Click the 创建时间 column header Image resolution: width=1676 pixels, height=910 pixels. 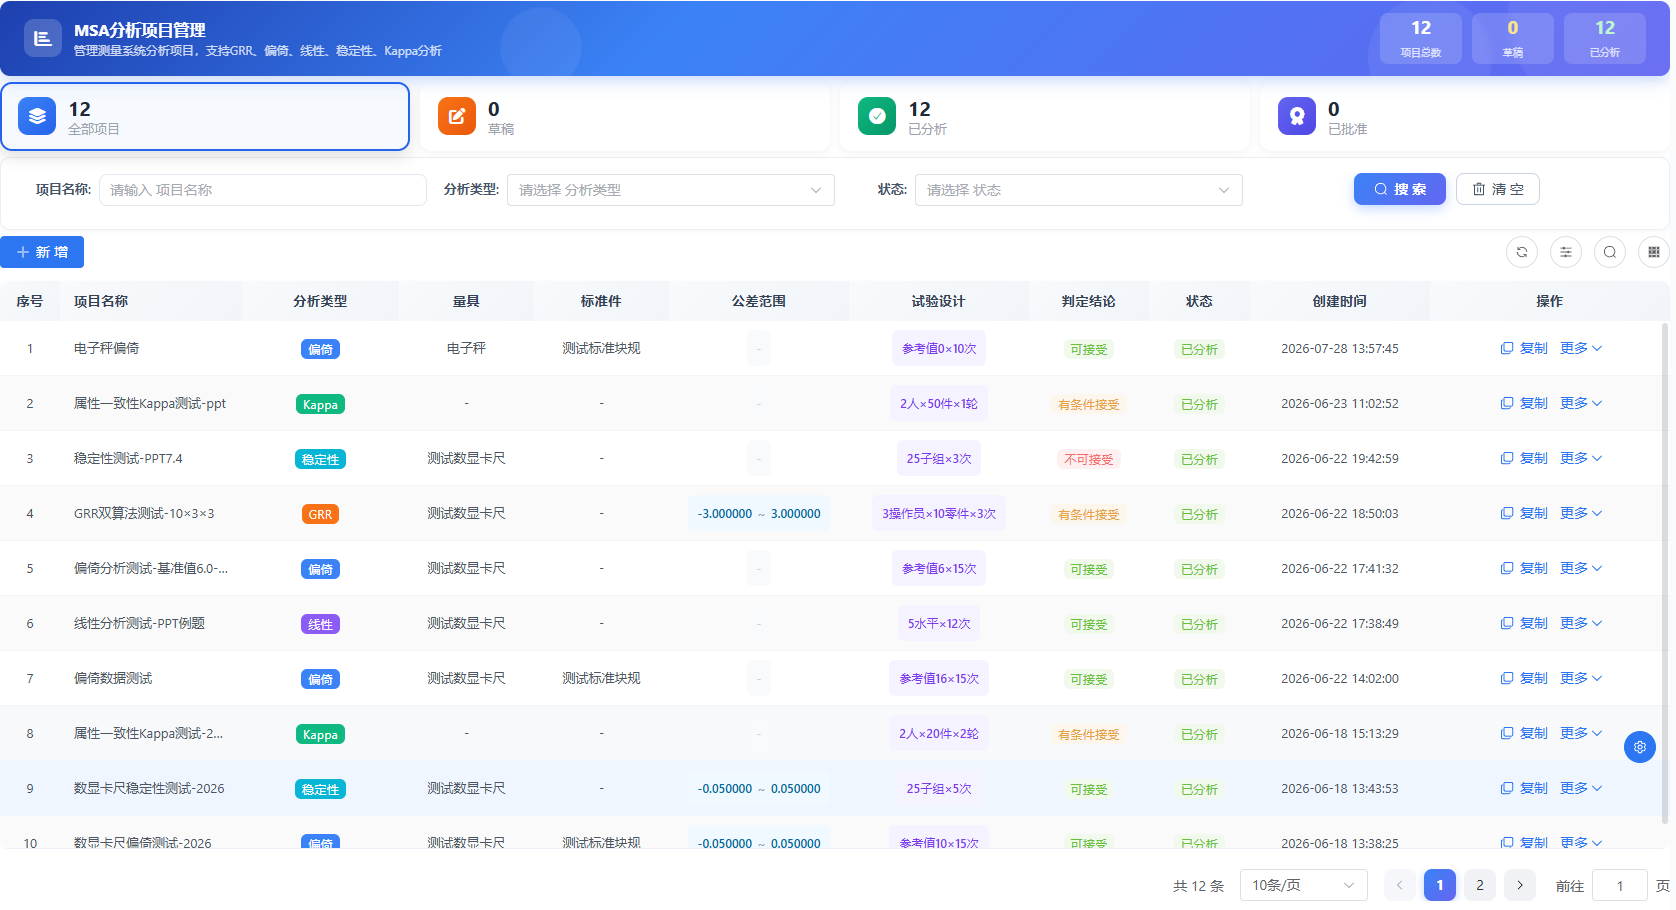click(1340, 301)
